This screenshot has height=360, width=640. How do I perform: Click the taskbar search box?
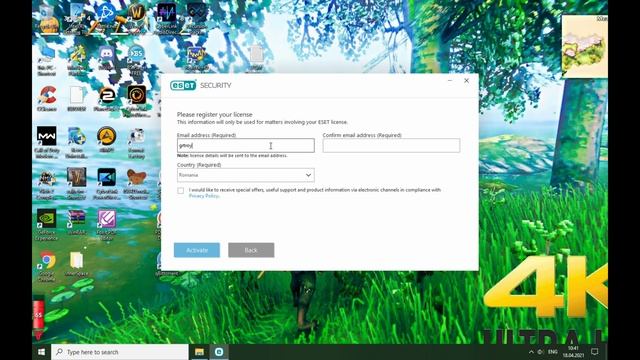(x=120, y=352)
